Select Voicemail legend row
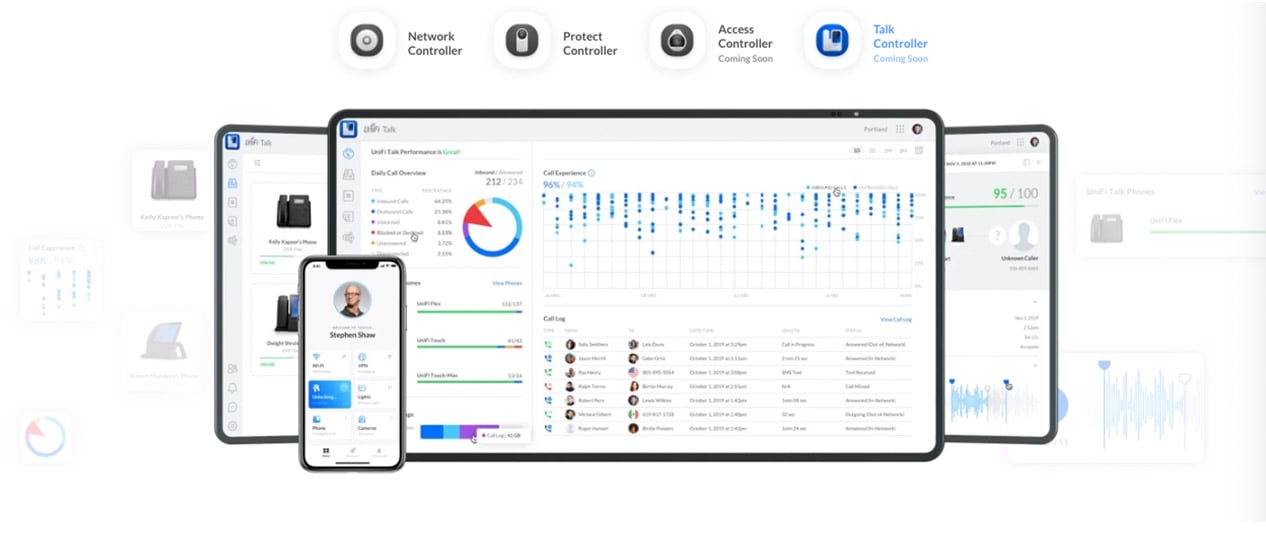This screenshot has width=1266, height=537. [411, 222]
